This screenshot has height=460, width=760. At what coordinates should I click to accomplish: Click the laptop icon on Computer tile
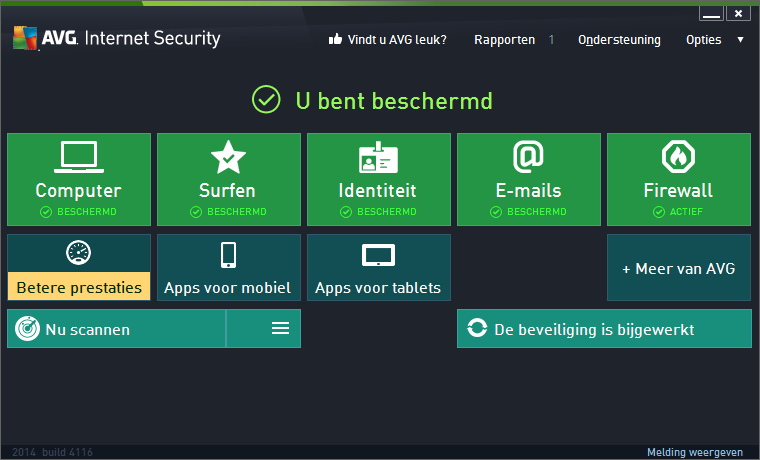pos(78,156)
